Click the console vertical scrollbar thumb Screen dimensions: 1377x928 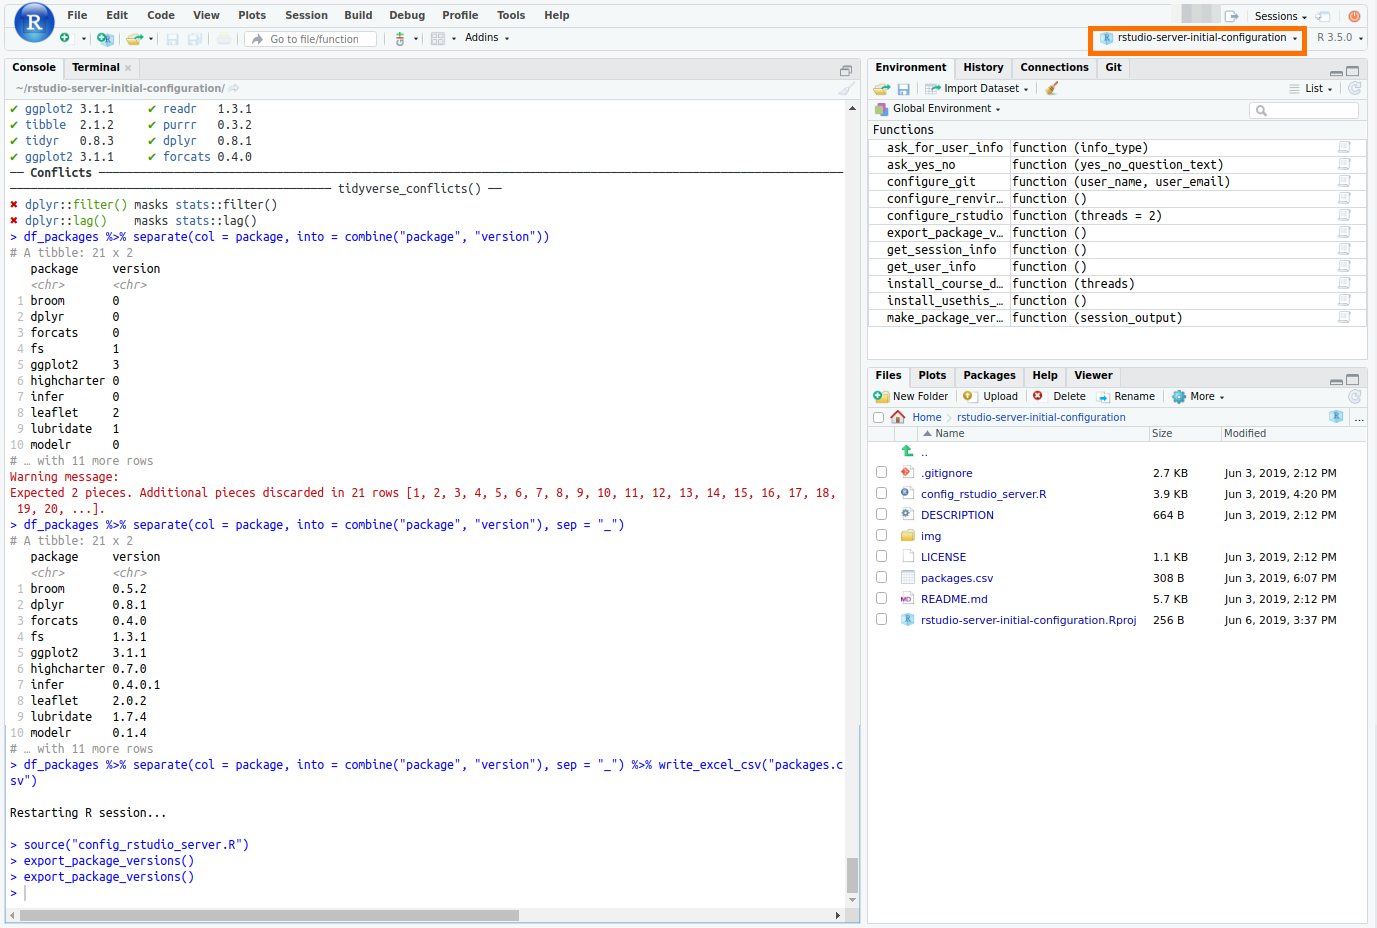tap(852, 875)
